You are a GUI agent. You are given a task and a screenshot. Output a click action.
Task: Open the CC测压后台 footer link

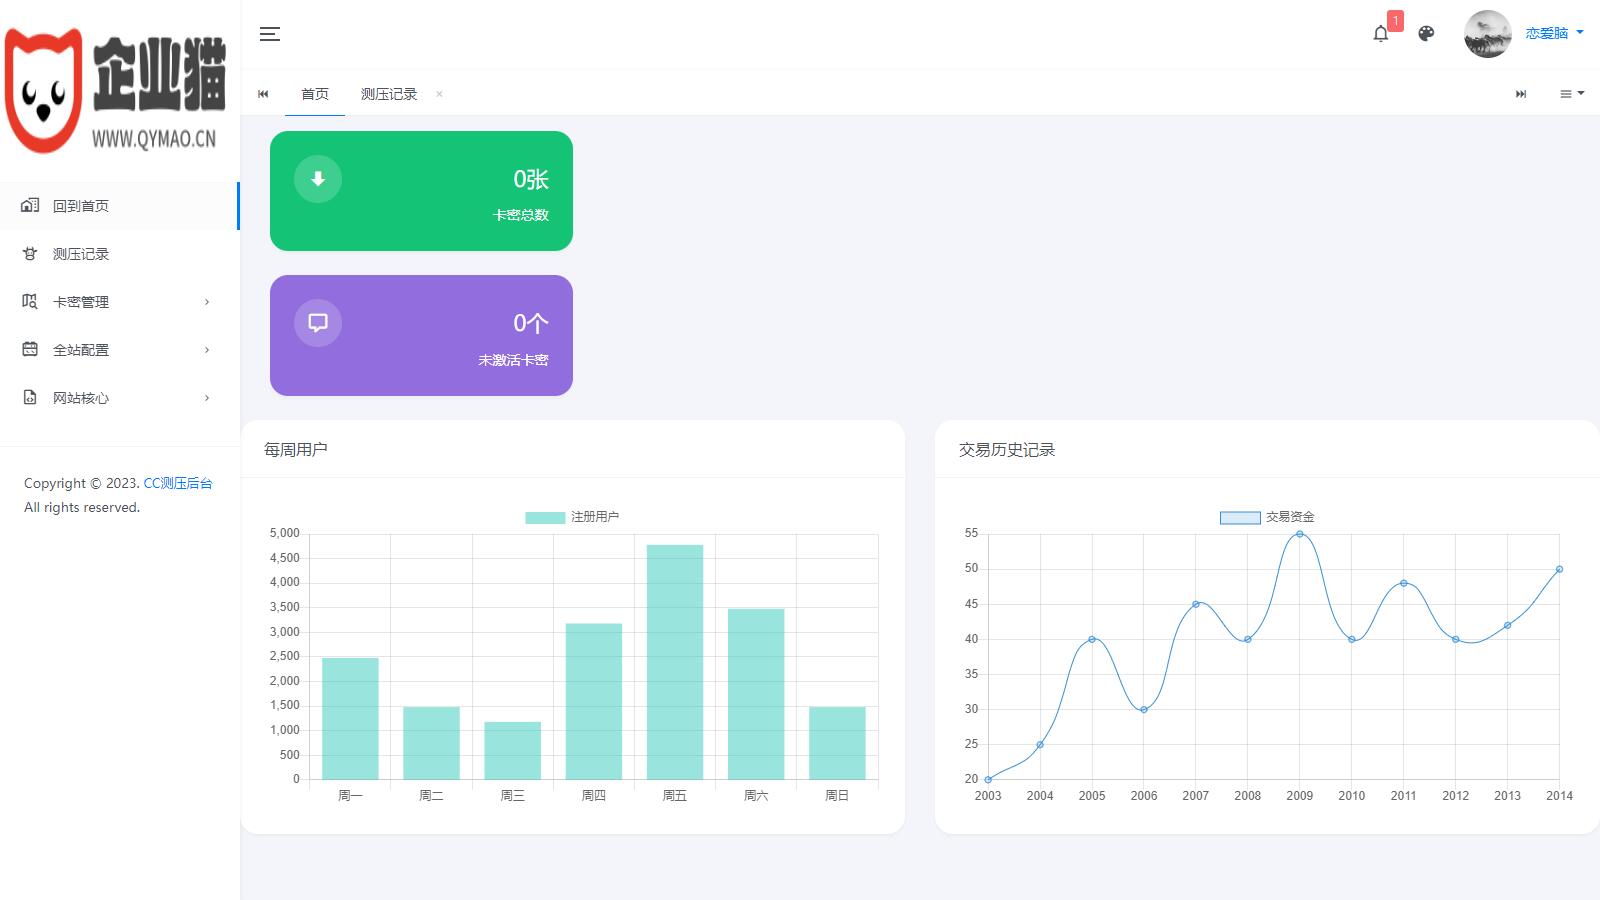[x=178, y=483]
